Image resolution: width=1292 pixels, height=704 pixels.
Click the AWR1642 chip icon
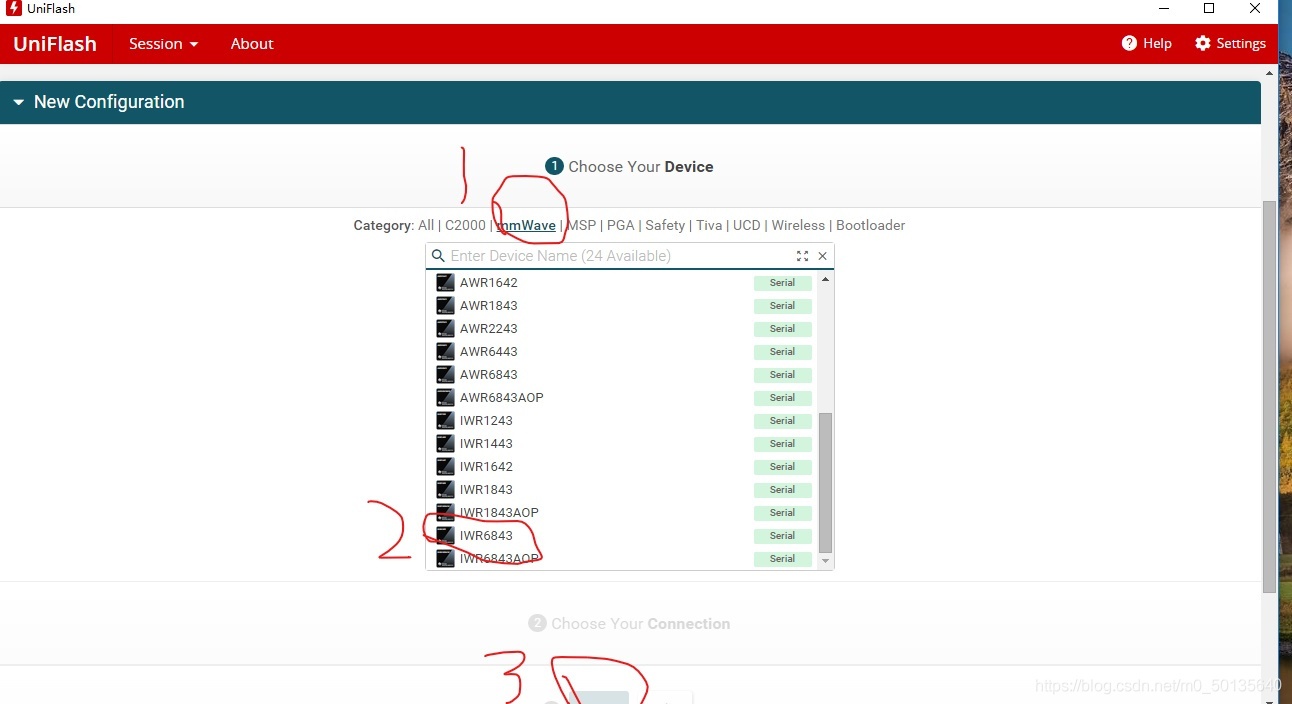point(445,283)
